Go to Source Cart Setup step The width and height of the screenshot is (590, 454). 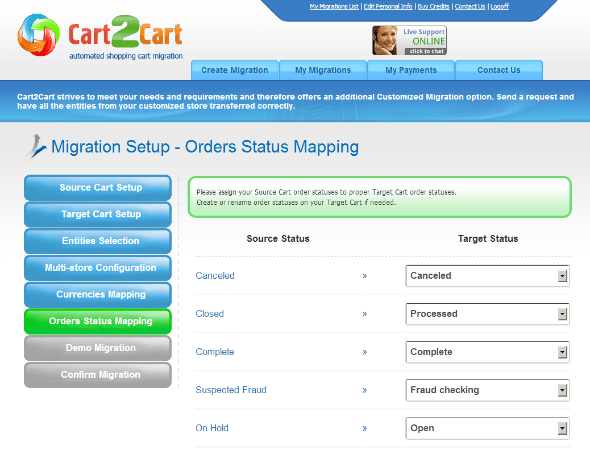(98, 188)
